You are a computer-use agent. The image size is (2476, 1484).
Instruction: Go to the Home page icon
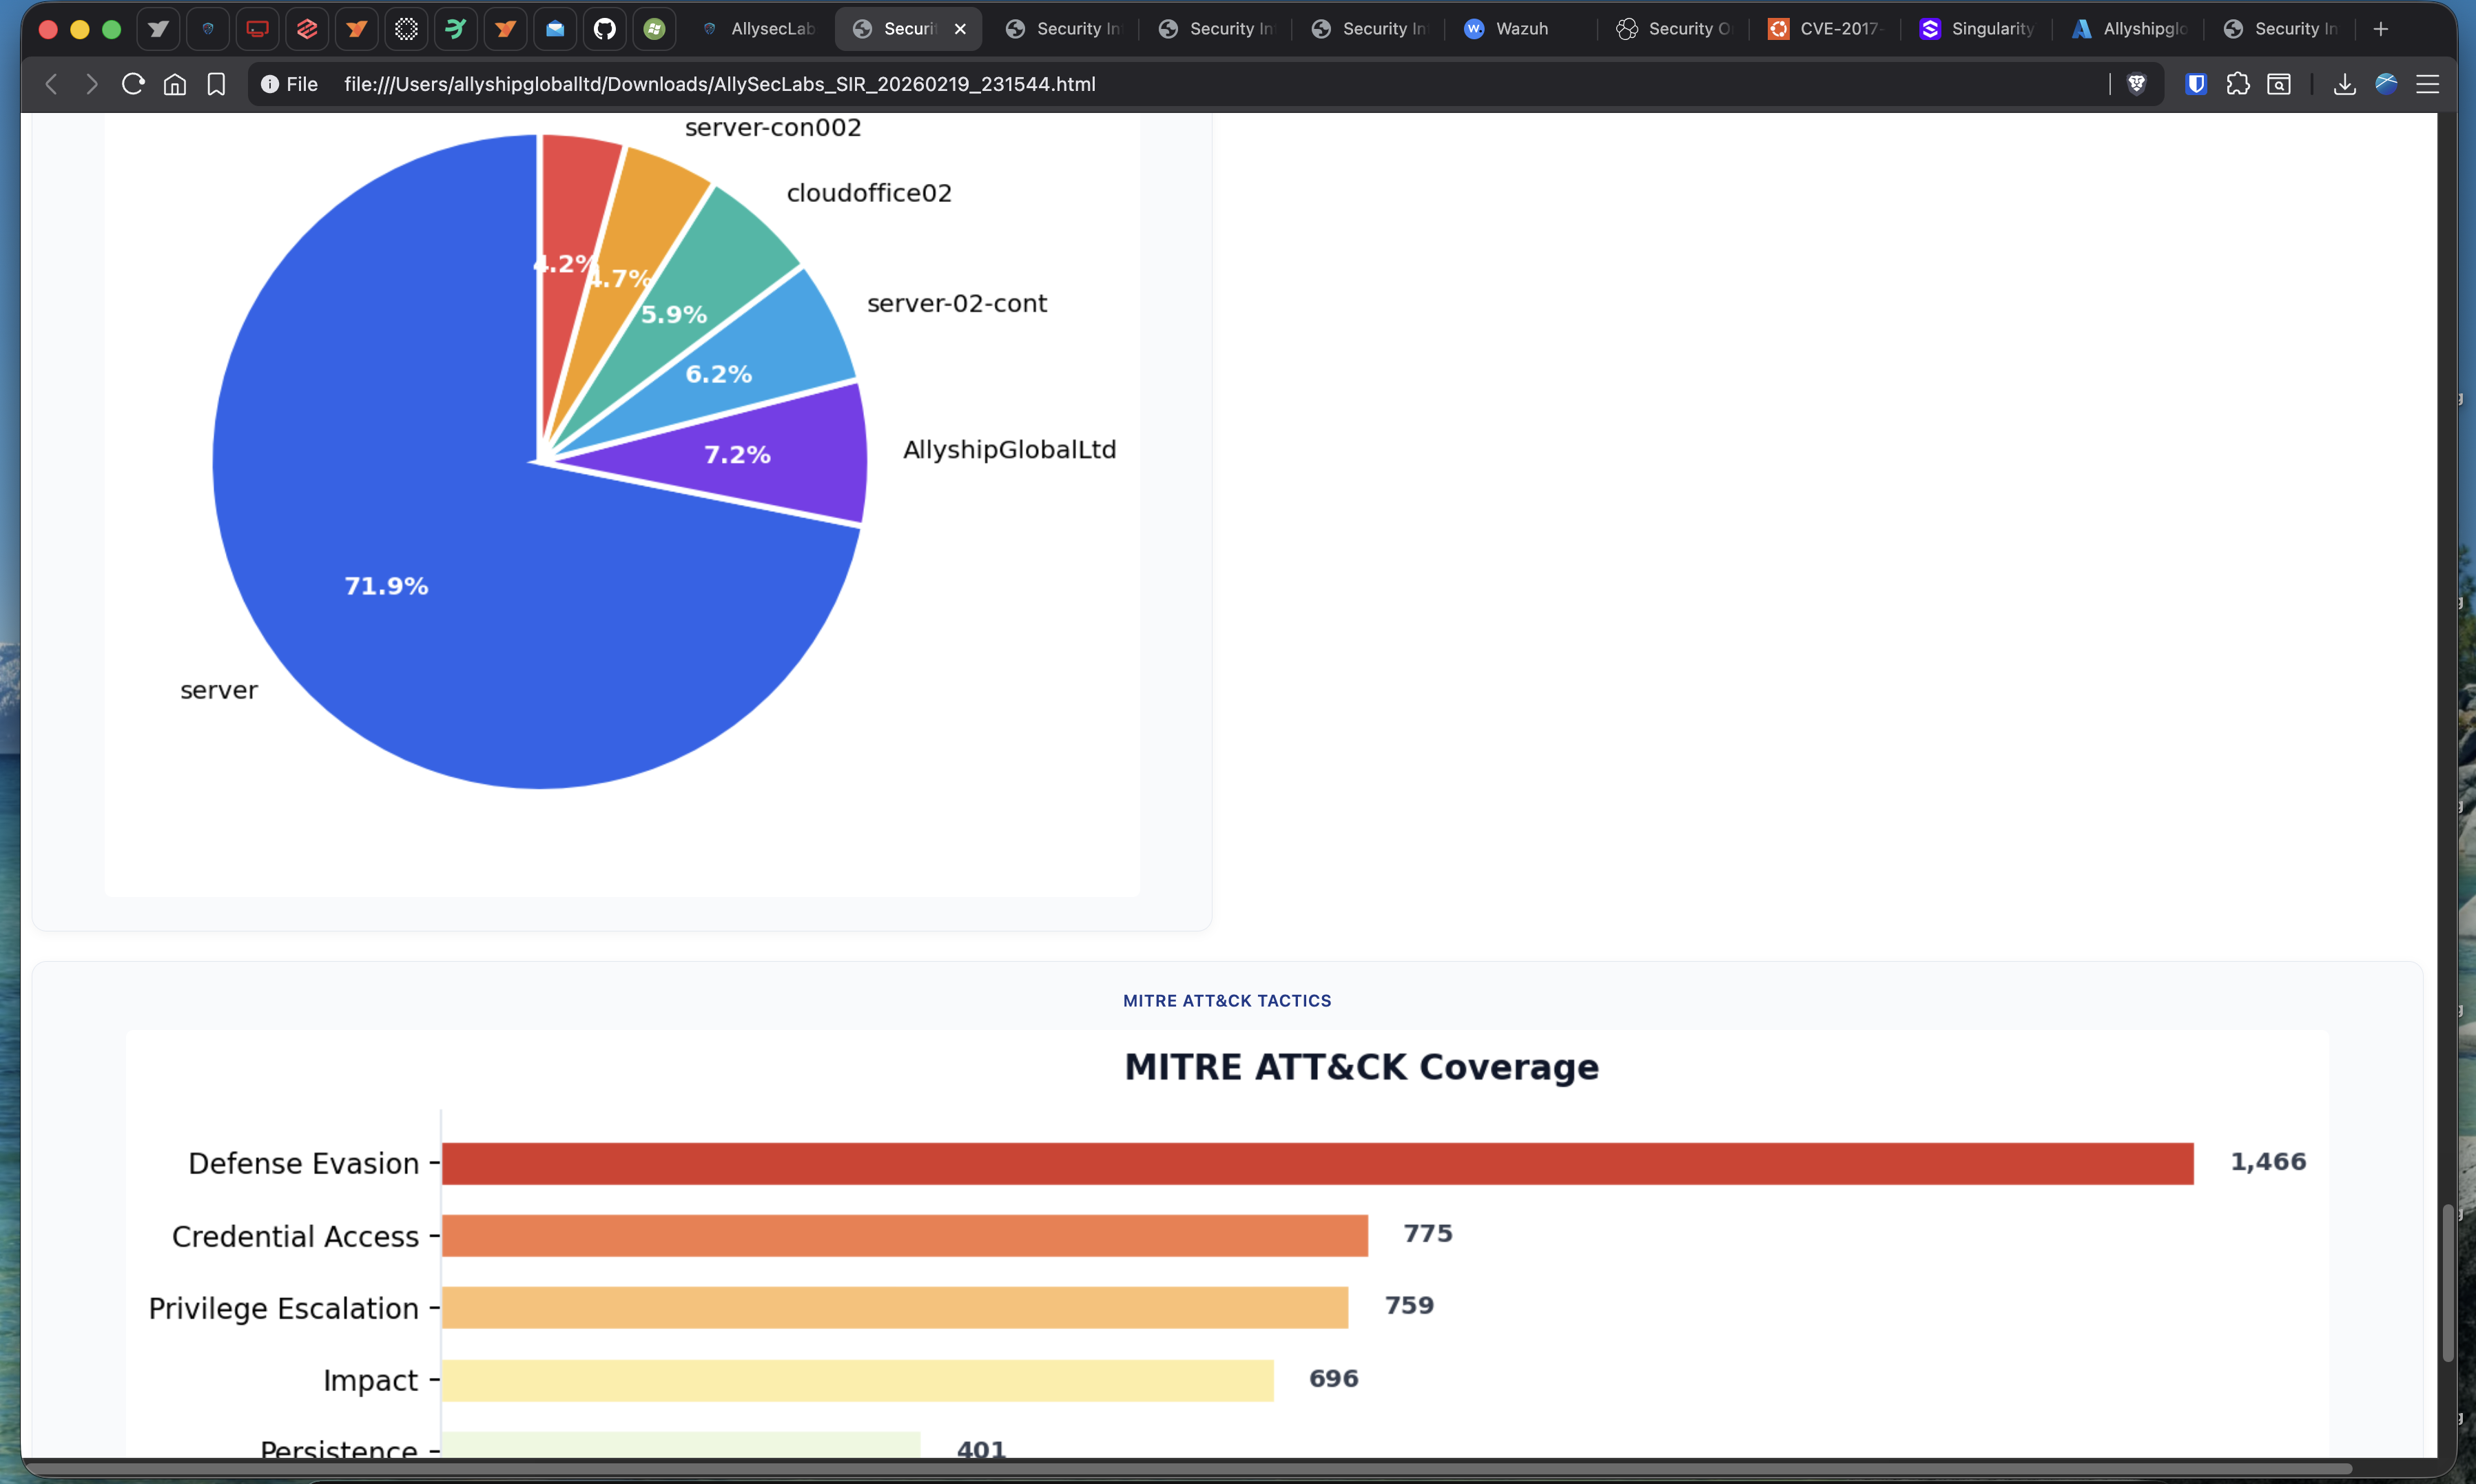coord(175,84)
